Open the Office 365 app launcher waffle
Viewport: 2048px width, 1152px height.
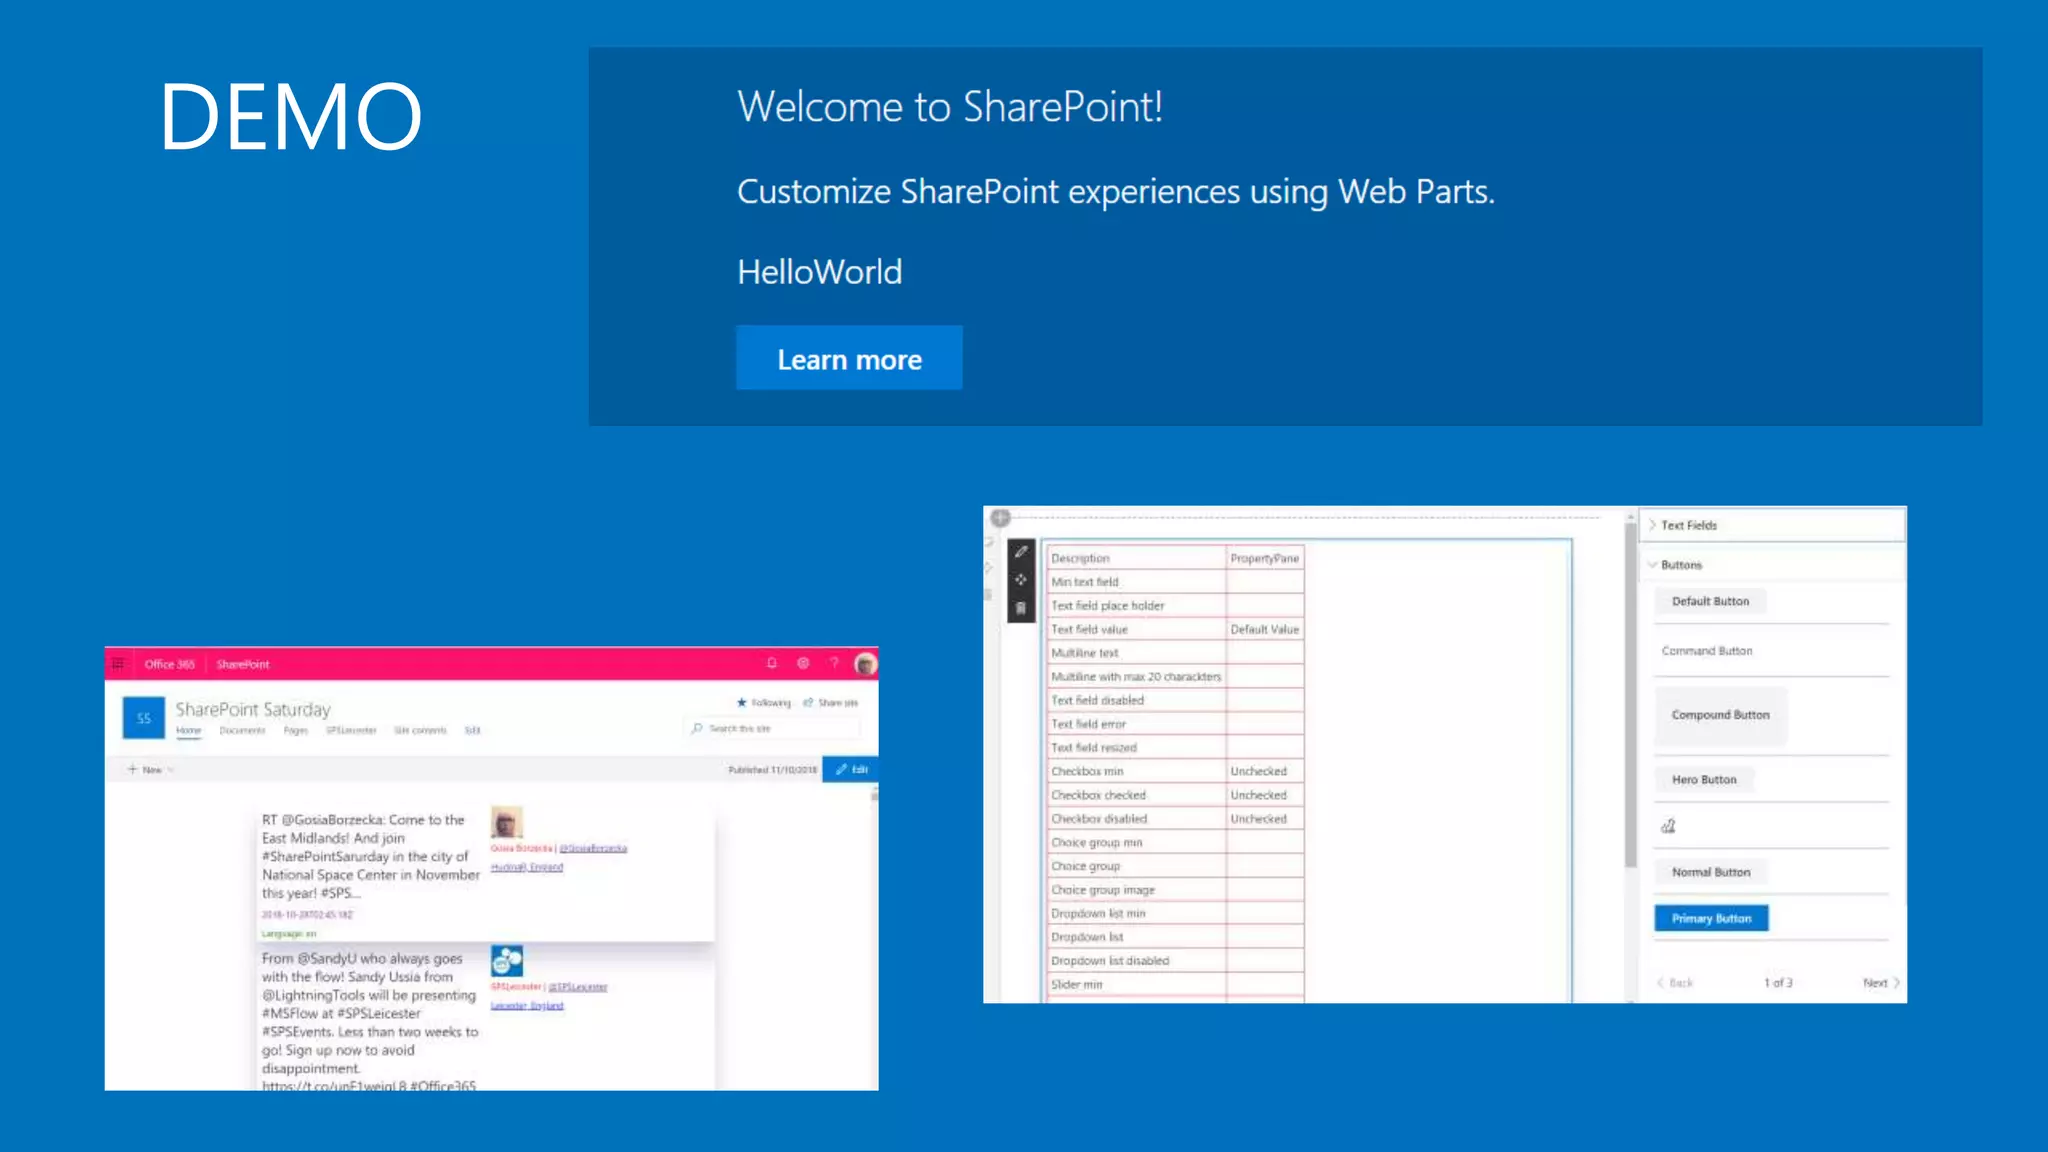(118, 664)
